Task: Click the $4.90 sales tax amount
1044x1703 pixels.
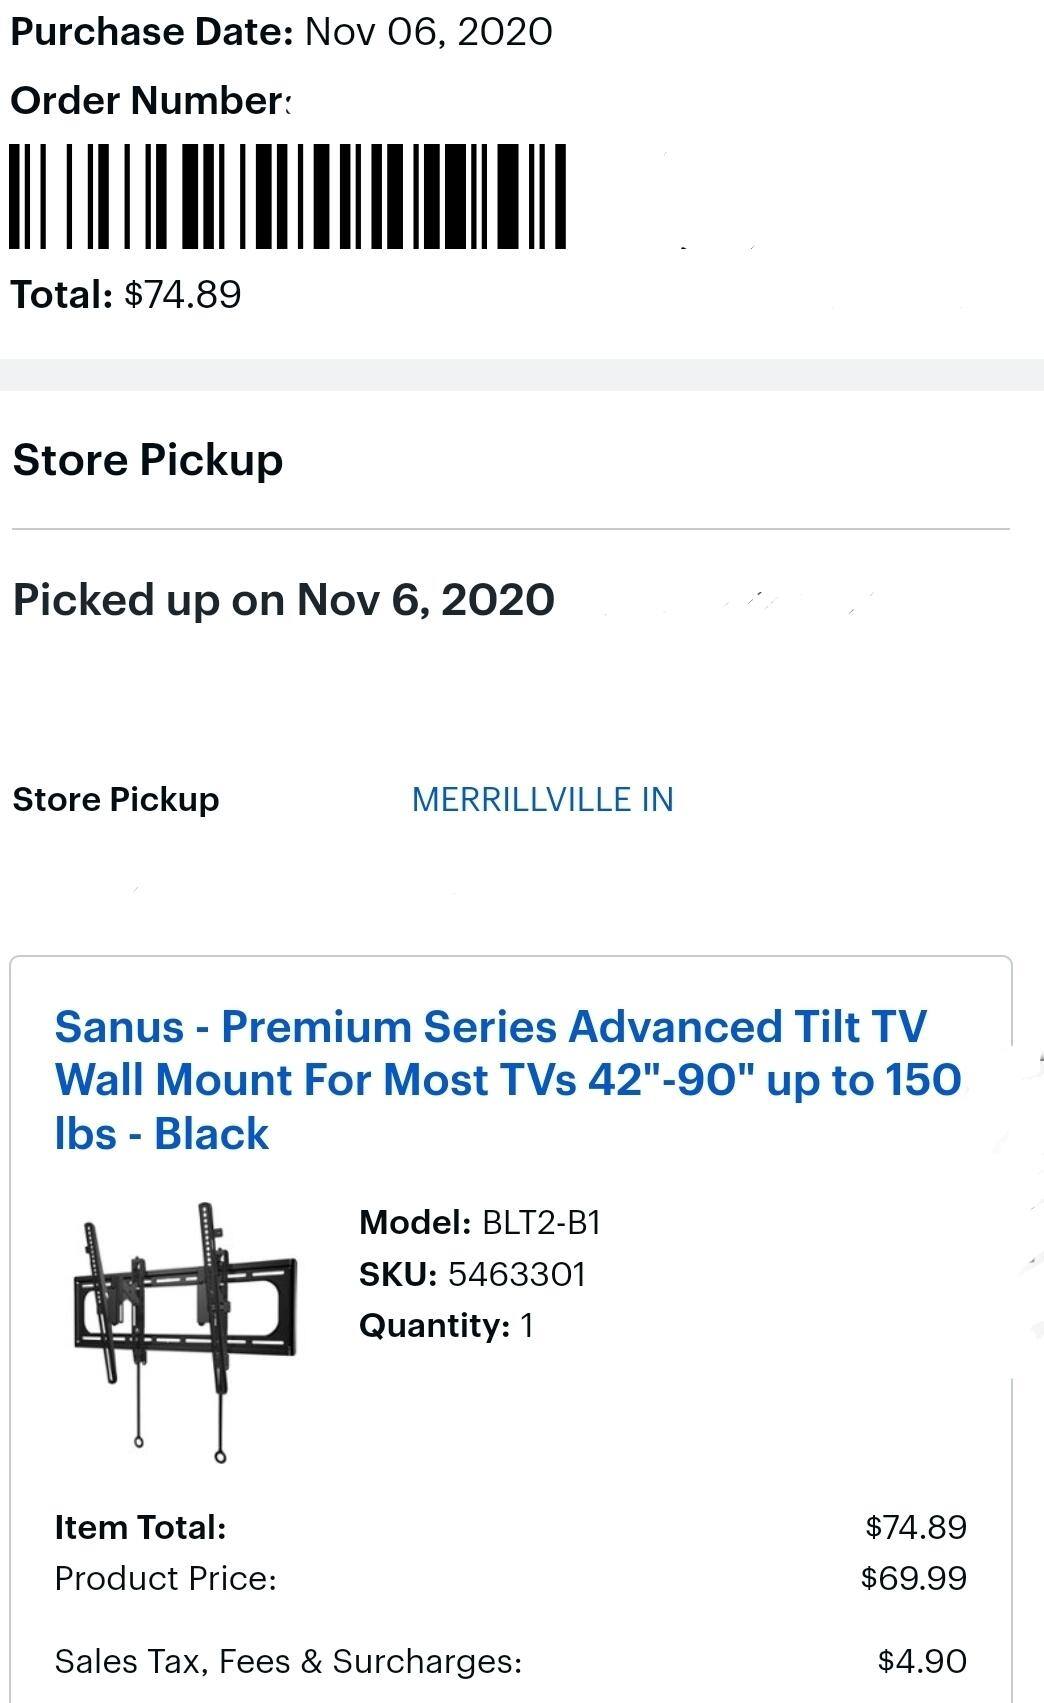Action: [x=922, y=1661]
